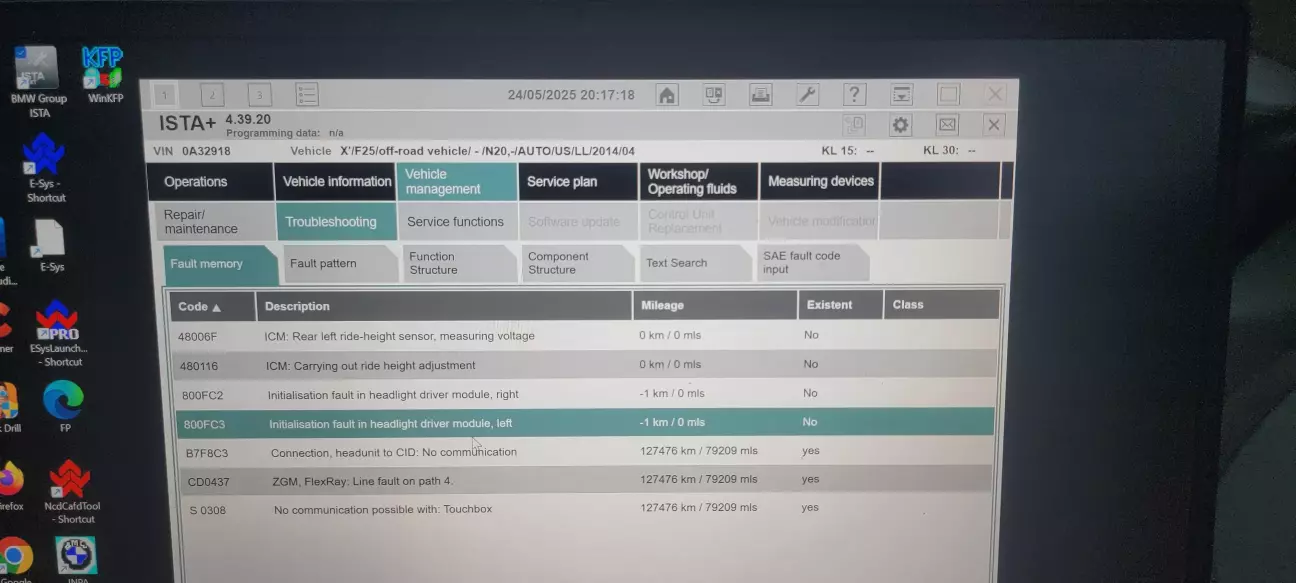Click the greyed Software update item

pyautogui.click(x=578, y=222)
